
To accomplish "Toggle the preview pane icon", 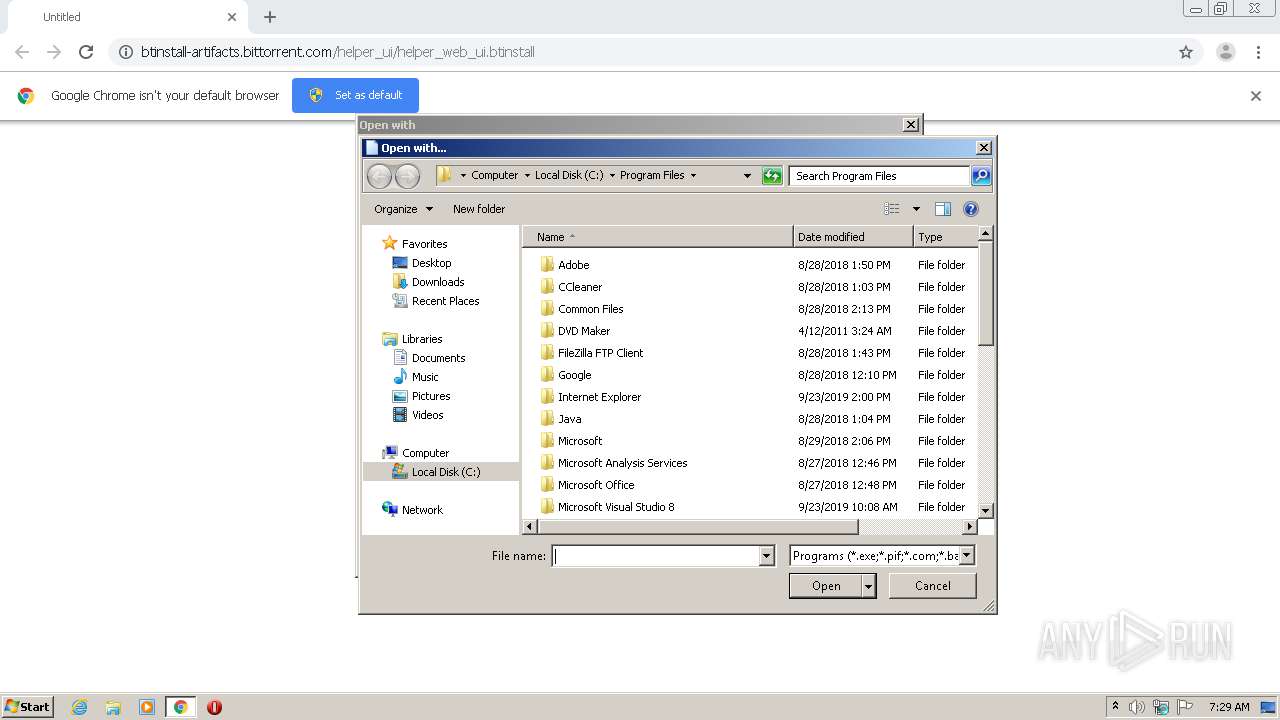I will click(942, 209).
